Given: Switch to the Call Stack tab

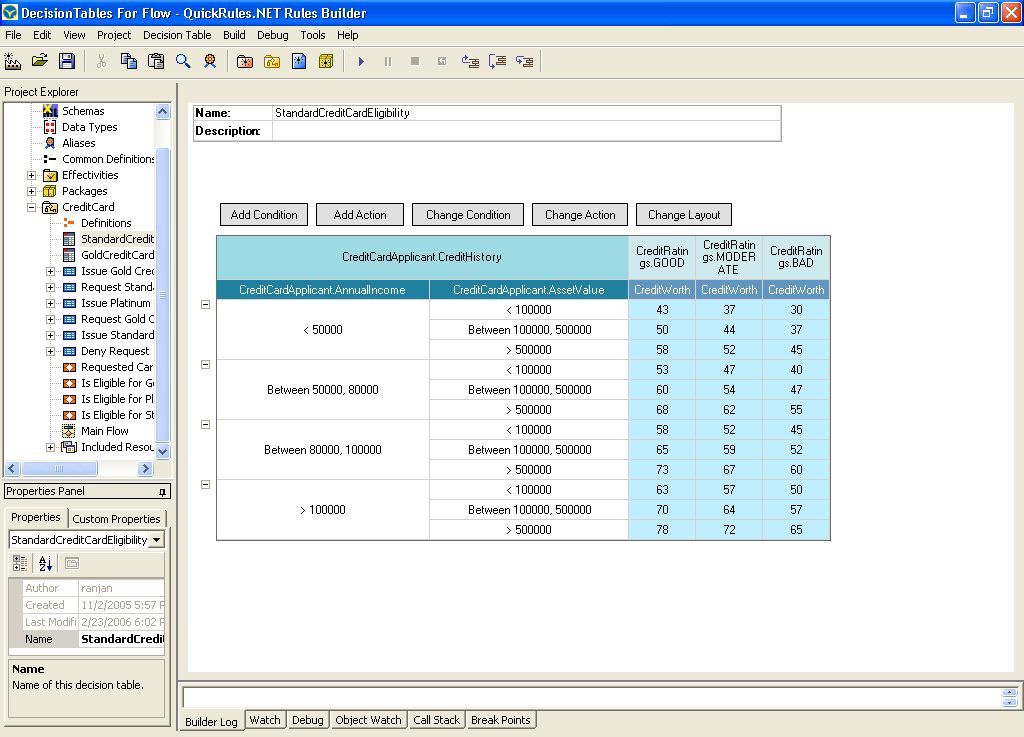Looking at the screenshot, I should point(436,720).
